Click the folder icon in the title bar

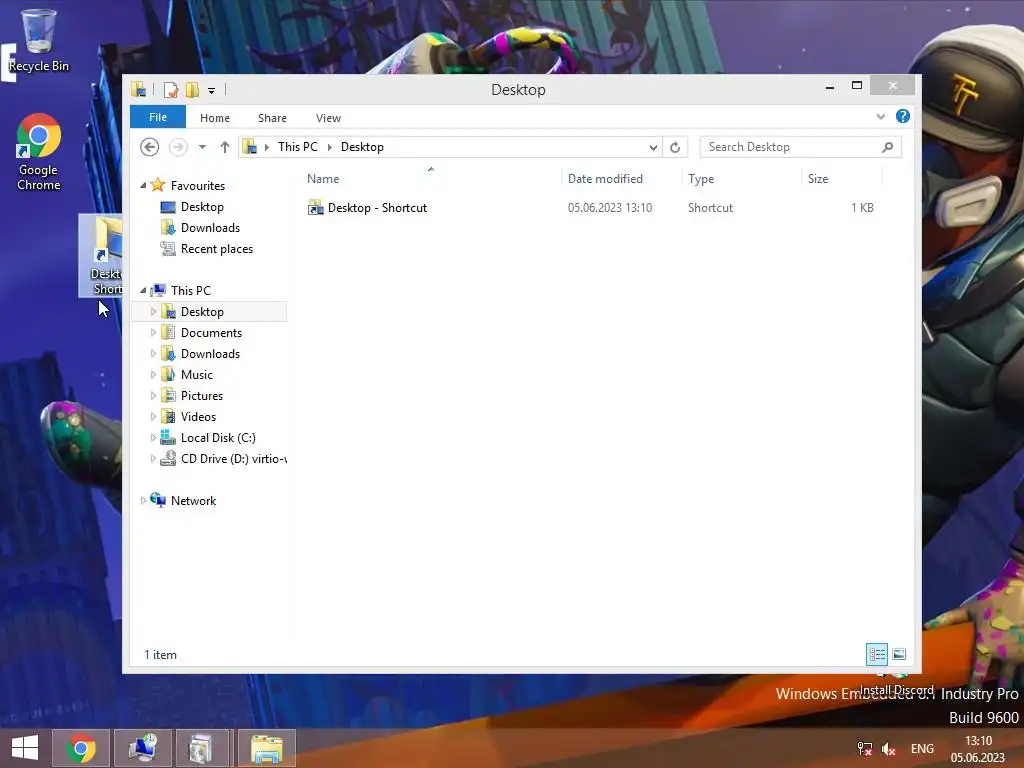138,89
